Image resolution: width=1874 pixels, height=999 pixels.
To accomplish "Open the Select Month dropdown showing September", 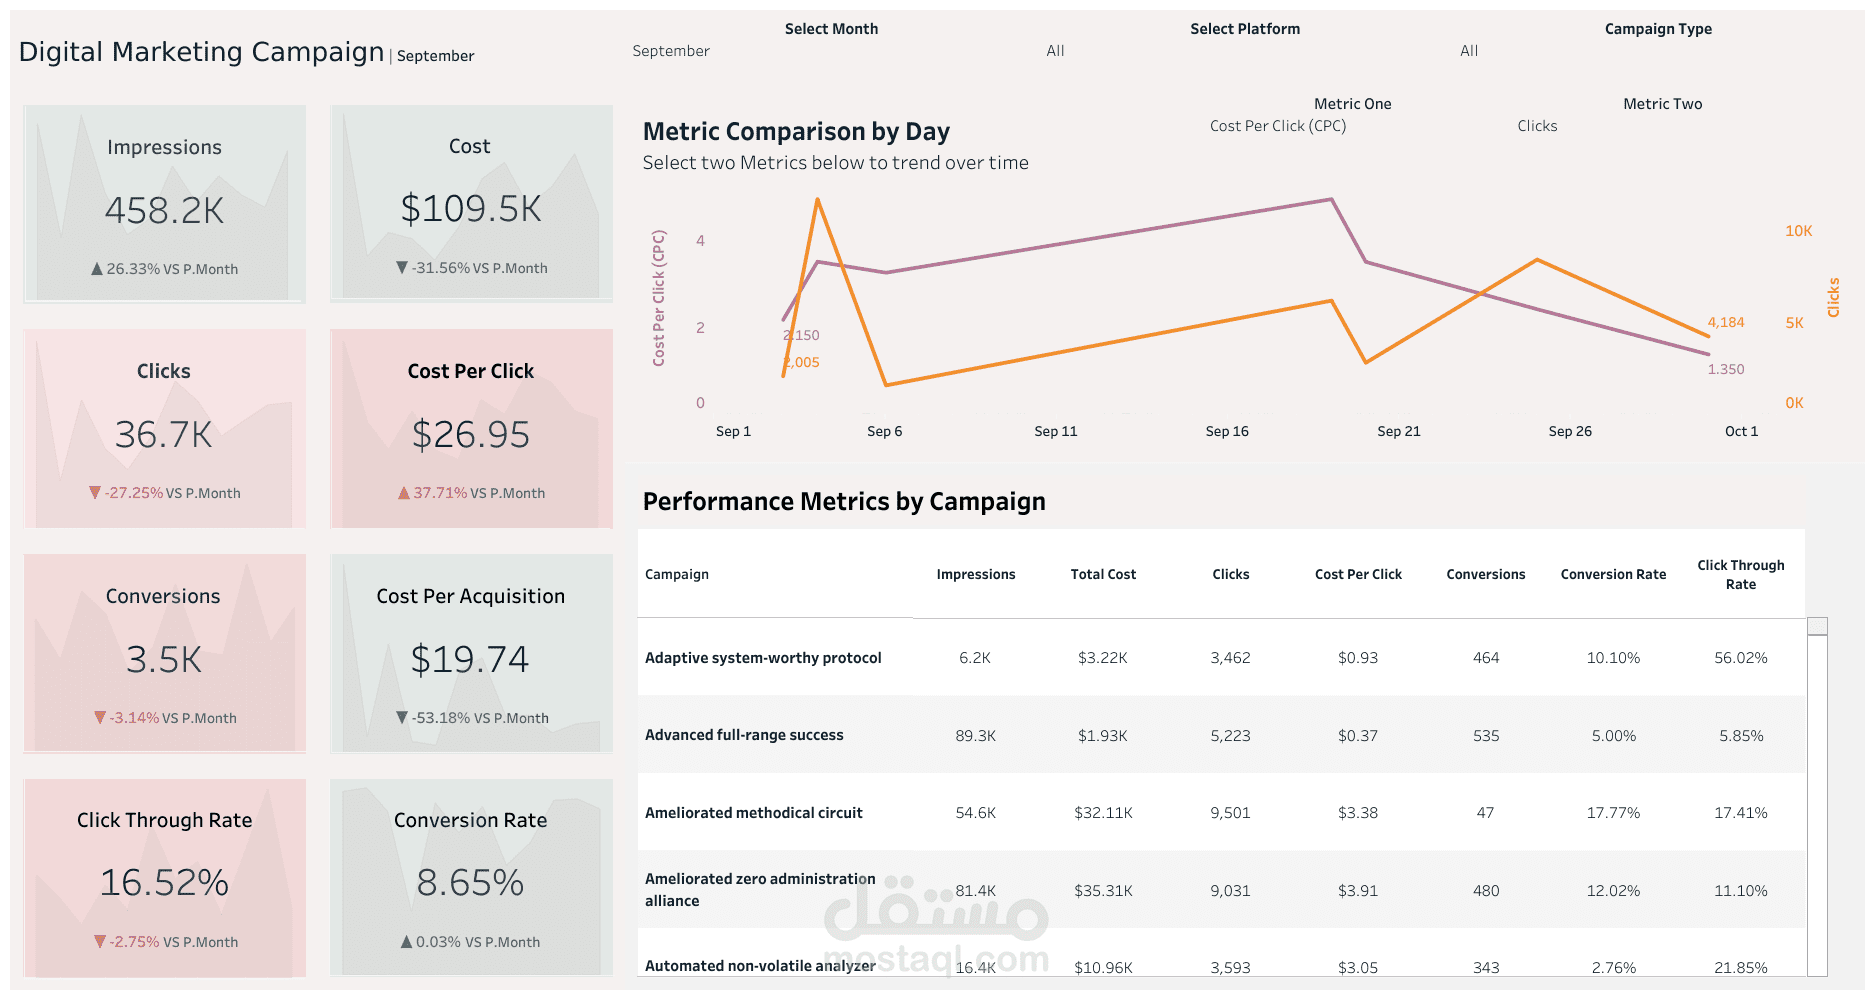I will tap(831, 51).
